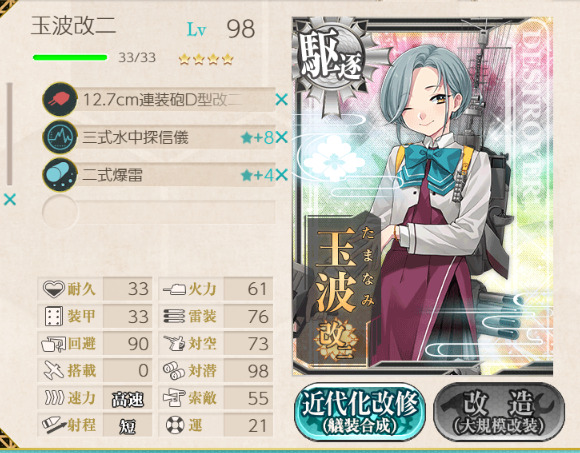Click the 12.7cm twin gun red icon
Viewport: 580px width, 453px height.
click(x=60, y=99)
